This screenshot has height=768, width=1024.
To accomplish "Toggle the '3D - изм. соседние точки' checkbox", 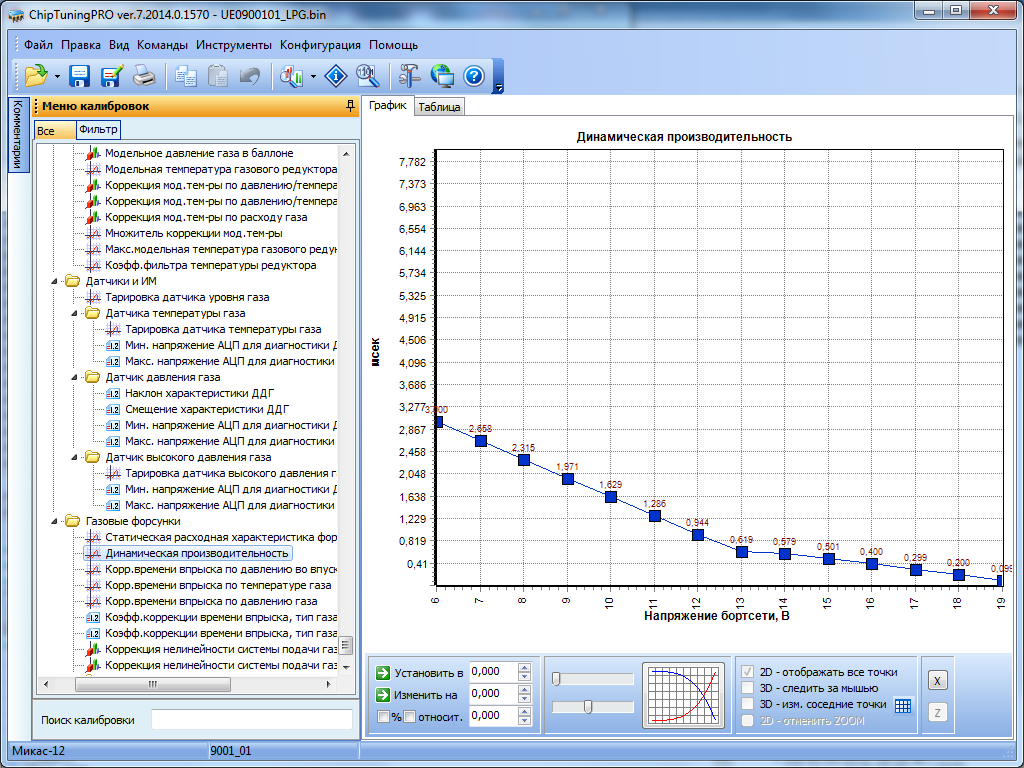I will click(x=747, y=704).
